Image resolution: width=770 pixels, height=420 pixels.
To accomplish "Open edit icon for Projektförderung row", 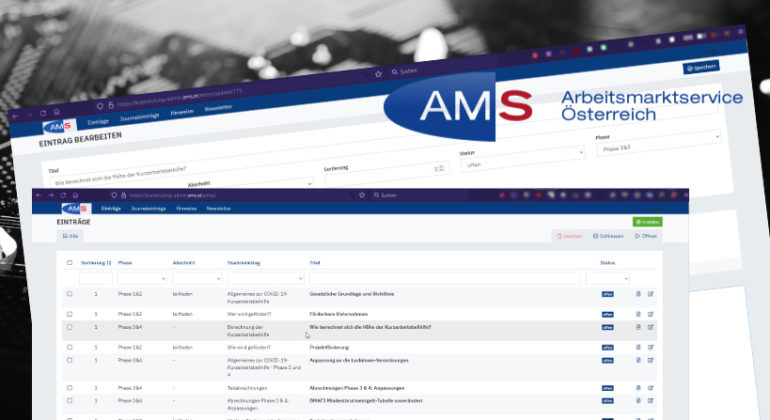I will (x=650, y=347).
